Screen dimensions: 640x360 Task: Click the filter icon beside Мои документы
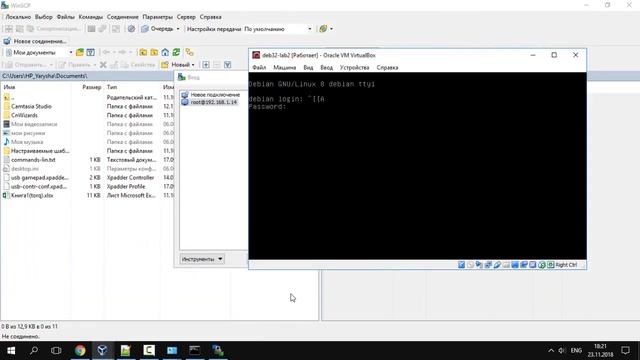(x=90, y=52)
